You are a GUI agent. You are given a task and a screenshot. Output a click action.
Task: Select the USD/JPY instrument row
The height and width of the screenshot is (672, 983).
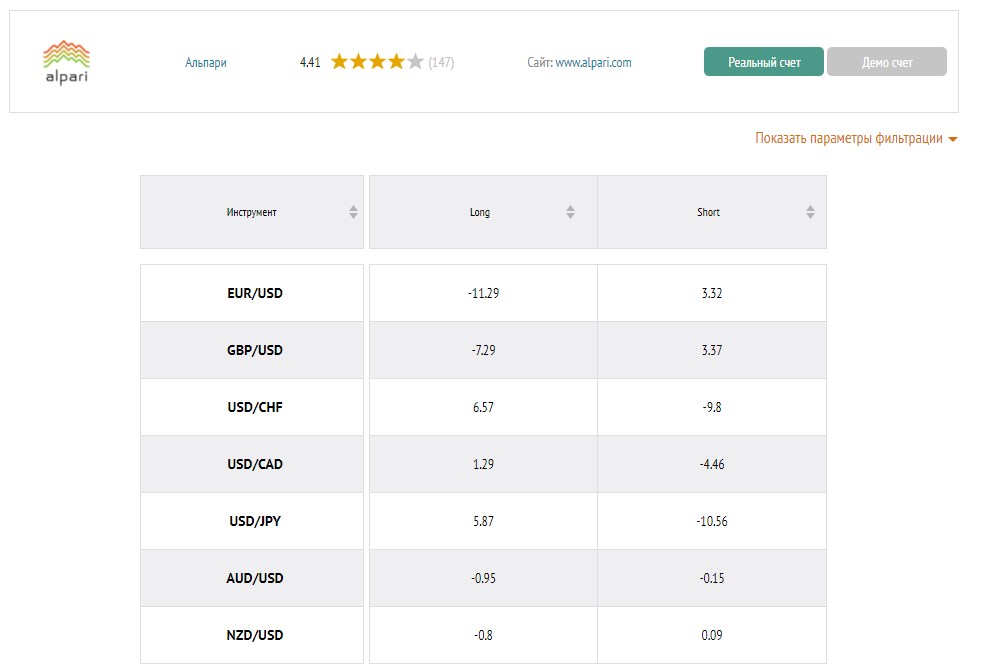click(x=255, y=521)
